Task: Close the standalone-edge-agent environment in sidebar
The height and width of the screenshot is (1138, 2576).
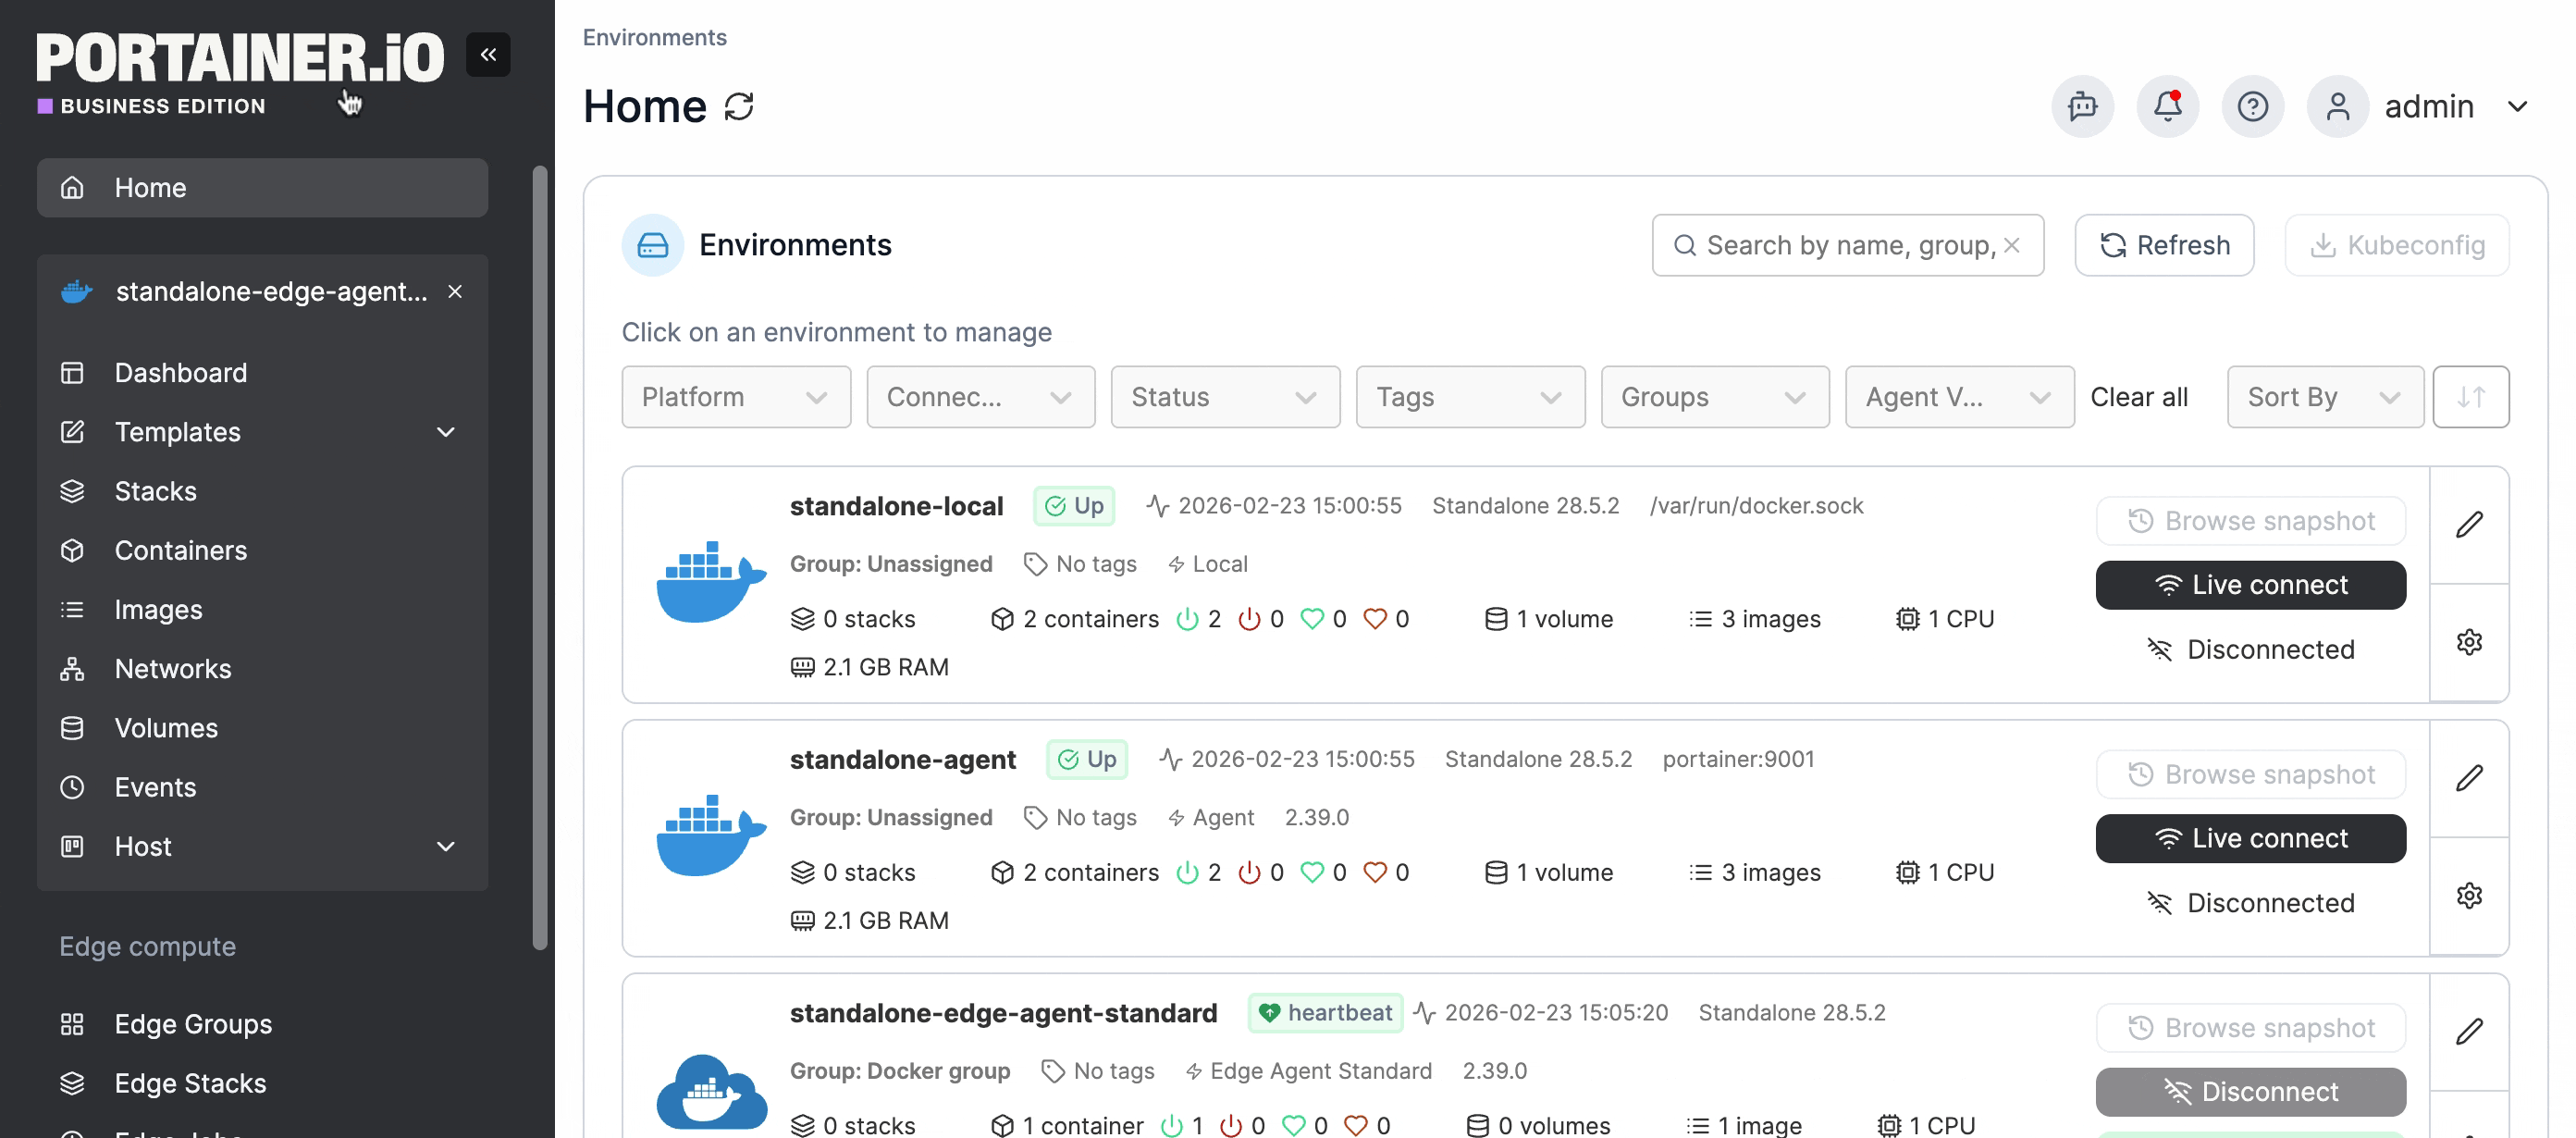Action: pos(455,291)
